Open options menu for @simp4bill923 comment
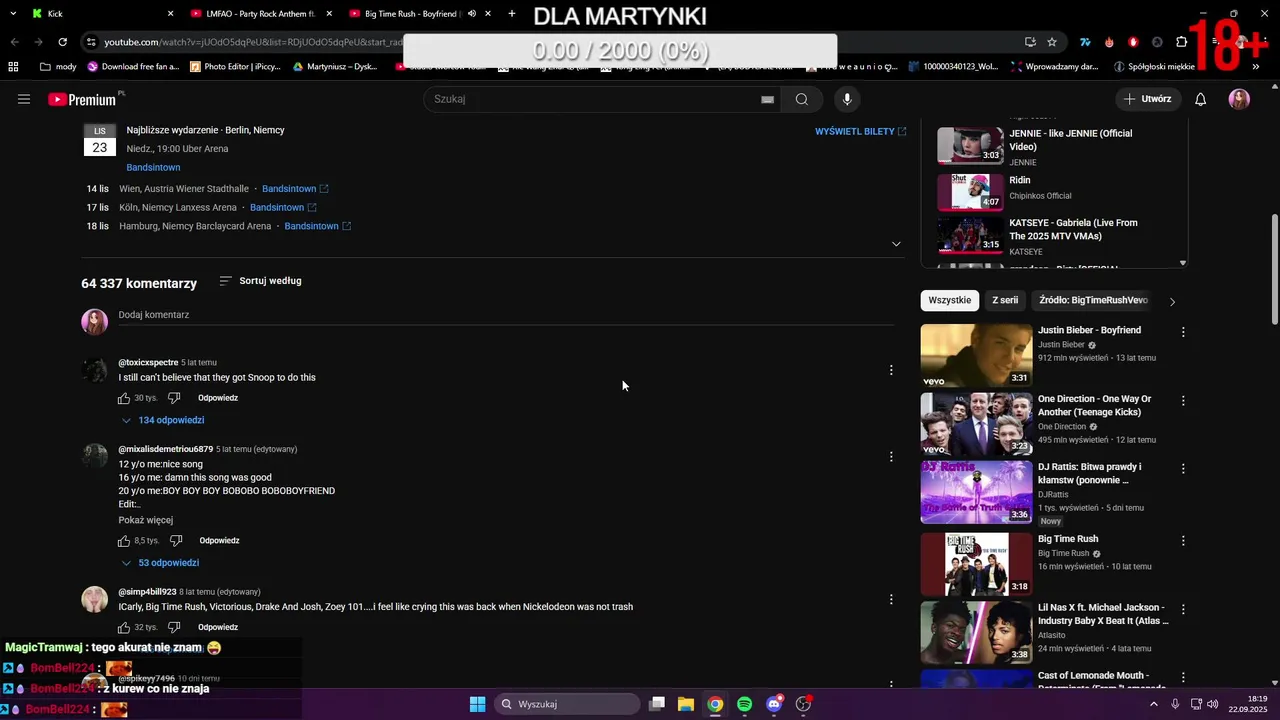 pyautogui.click(x=891, y=600)
